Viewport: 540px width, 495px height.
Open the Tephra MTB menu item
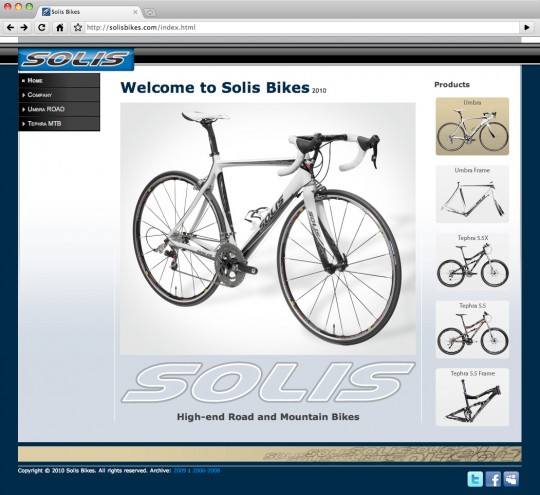59,124
